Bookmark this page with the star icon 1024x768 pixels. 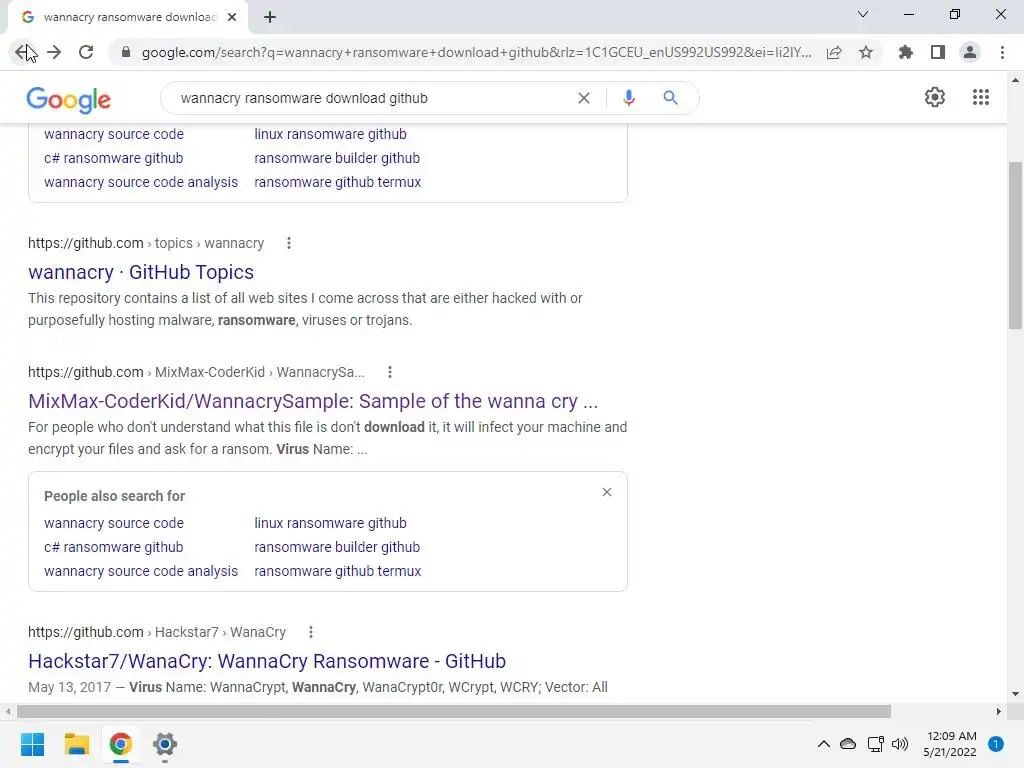click(866, 52)
